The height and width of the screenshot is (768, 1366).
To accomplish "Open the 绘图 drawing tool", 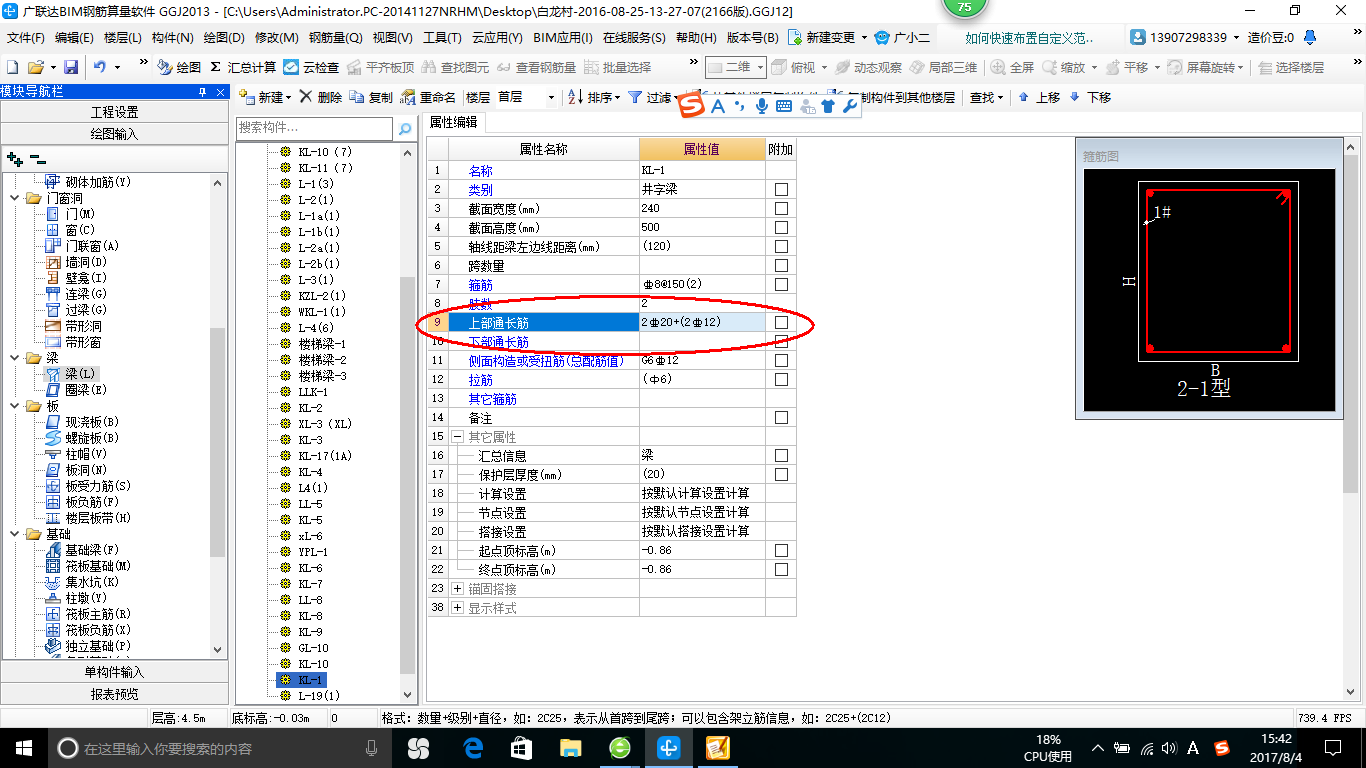I will pyautogui.click(x=179, y=67).
